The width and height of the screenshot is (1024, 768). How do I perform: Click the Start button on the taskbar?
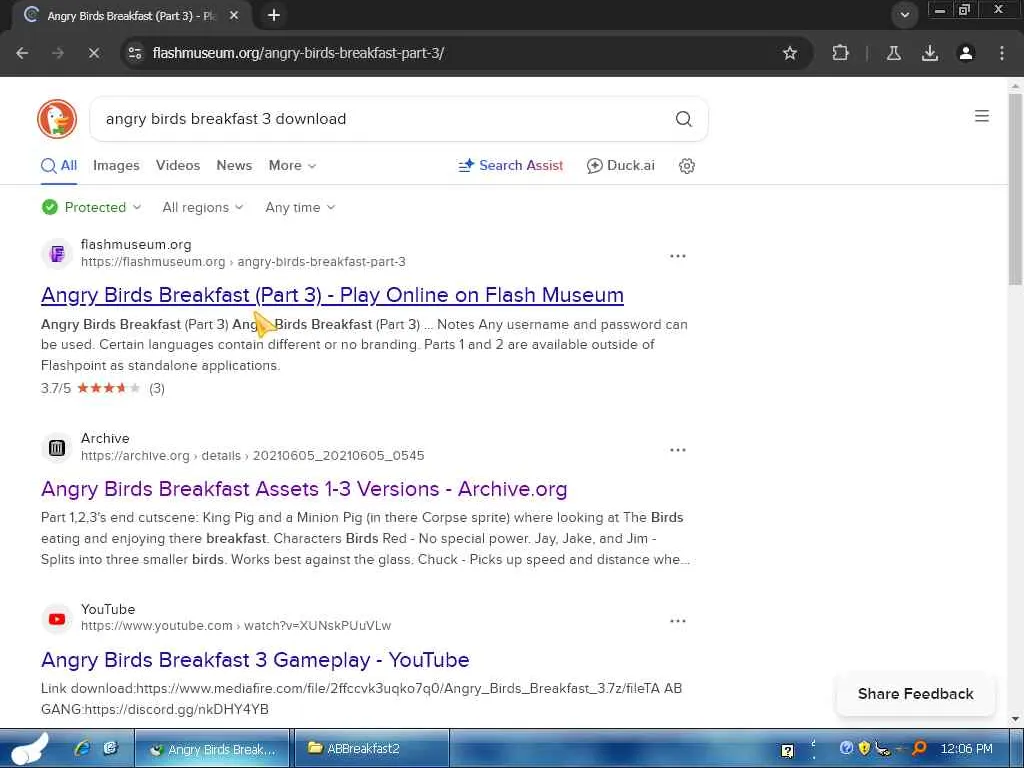(30, 748)
